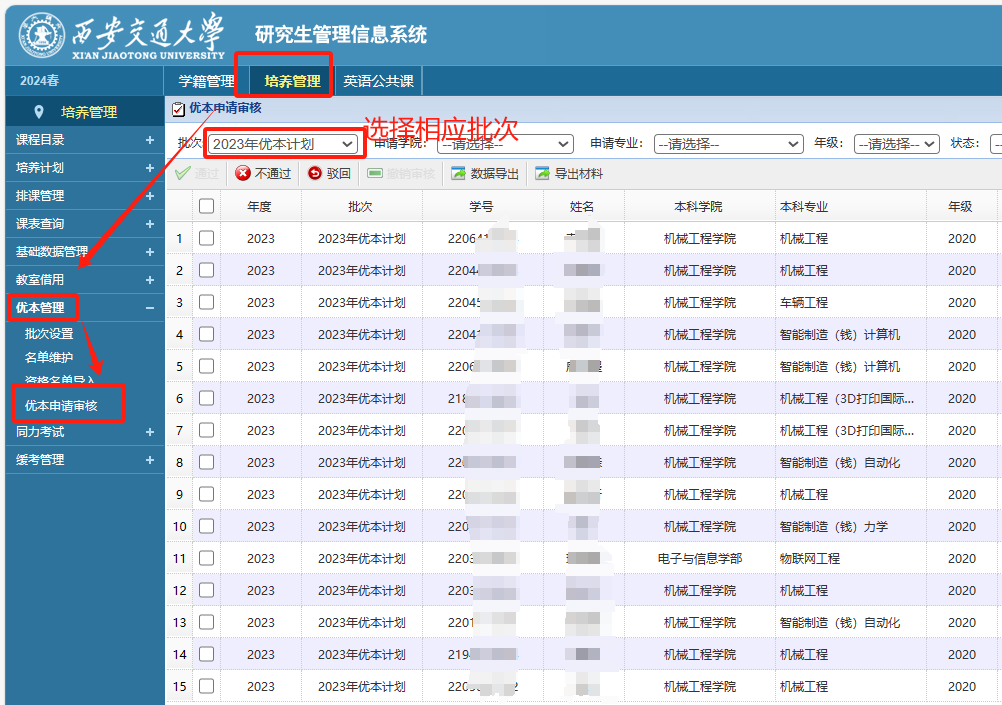Click the 研究生管理信息系统 title
The height and width of the screenshot is (705, 1002).
(341, 34)
